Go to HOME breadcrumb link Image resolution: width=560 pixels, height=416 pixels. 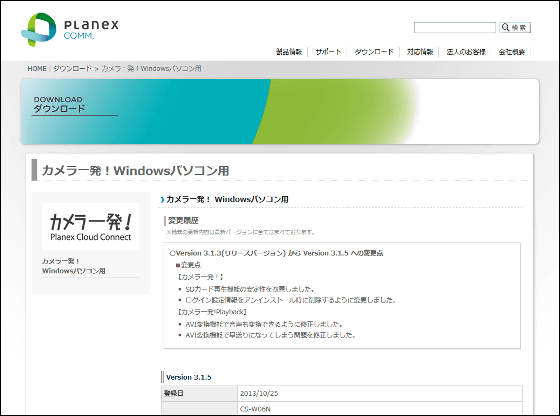37,69
